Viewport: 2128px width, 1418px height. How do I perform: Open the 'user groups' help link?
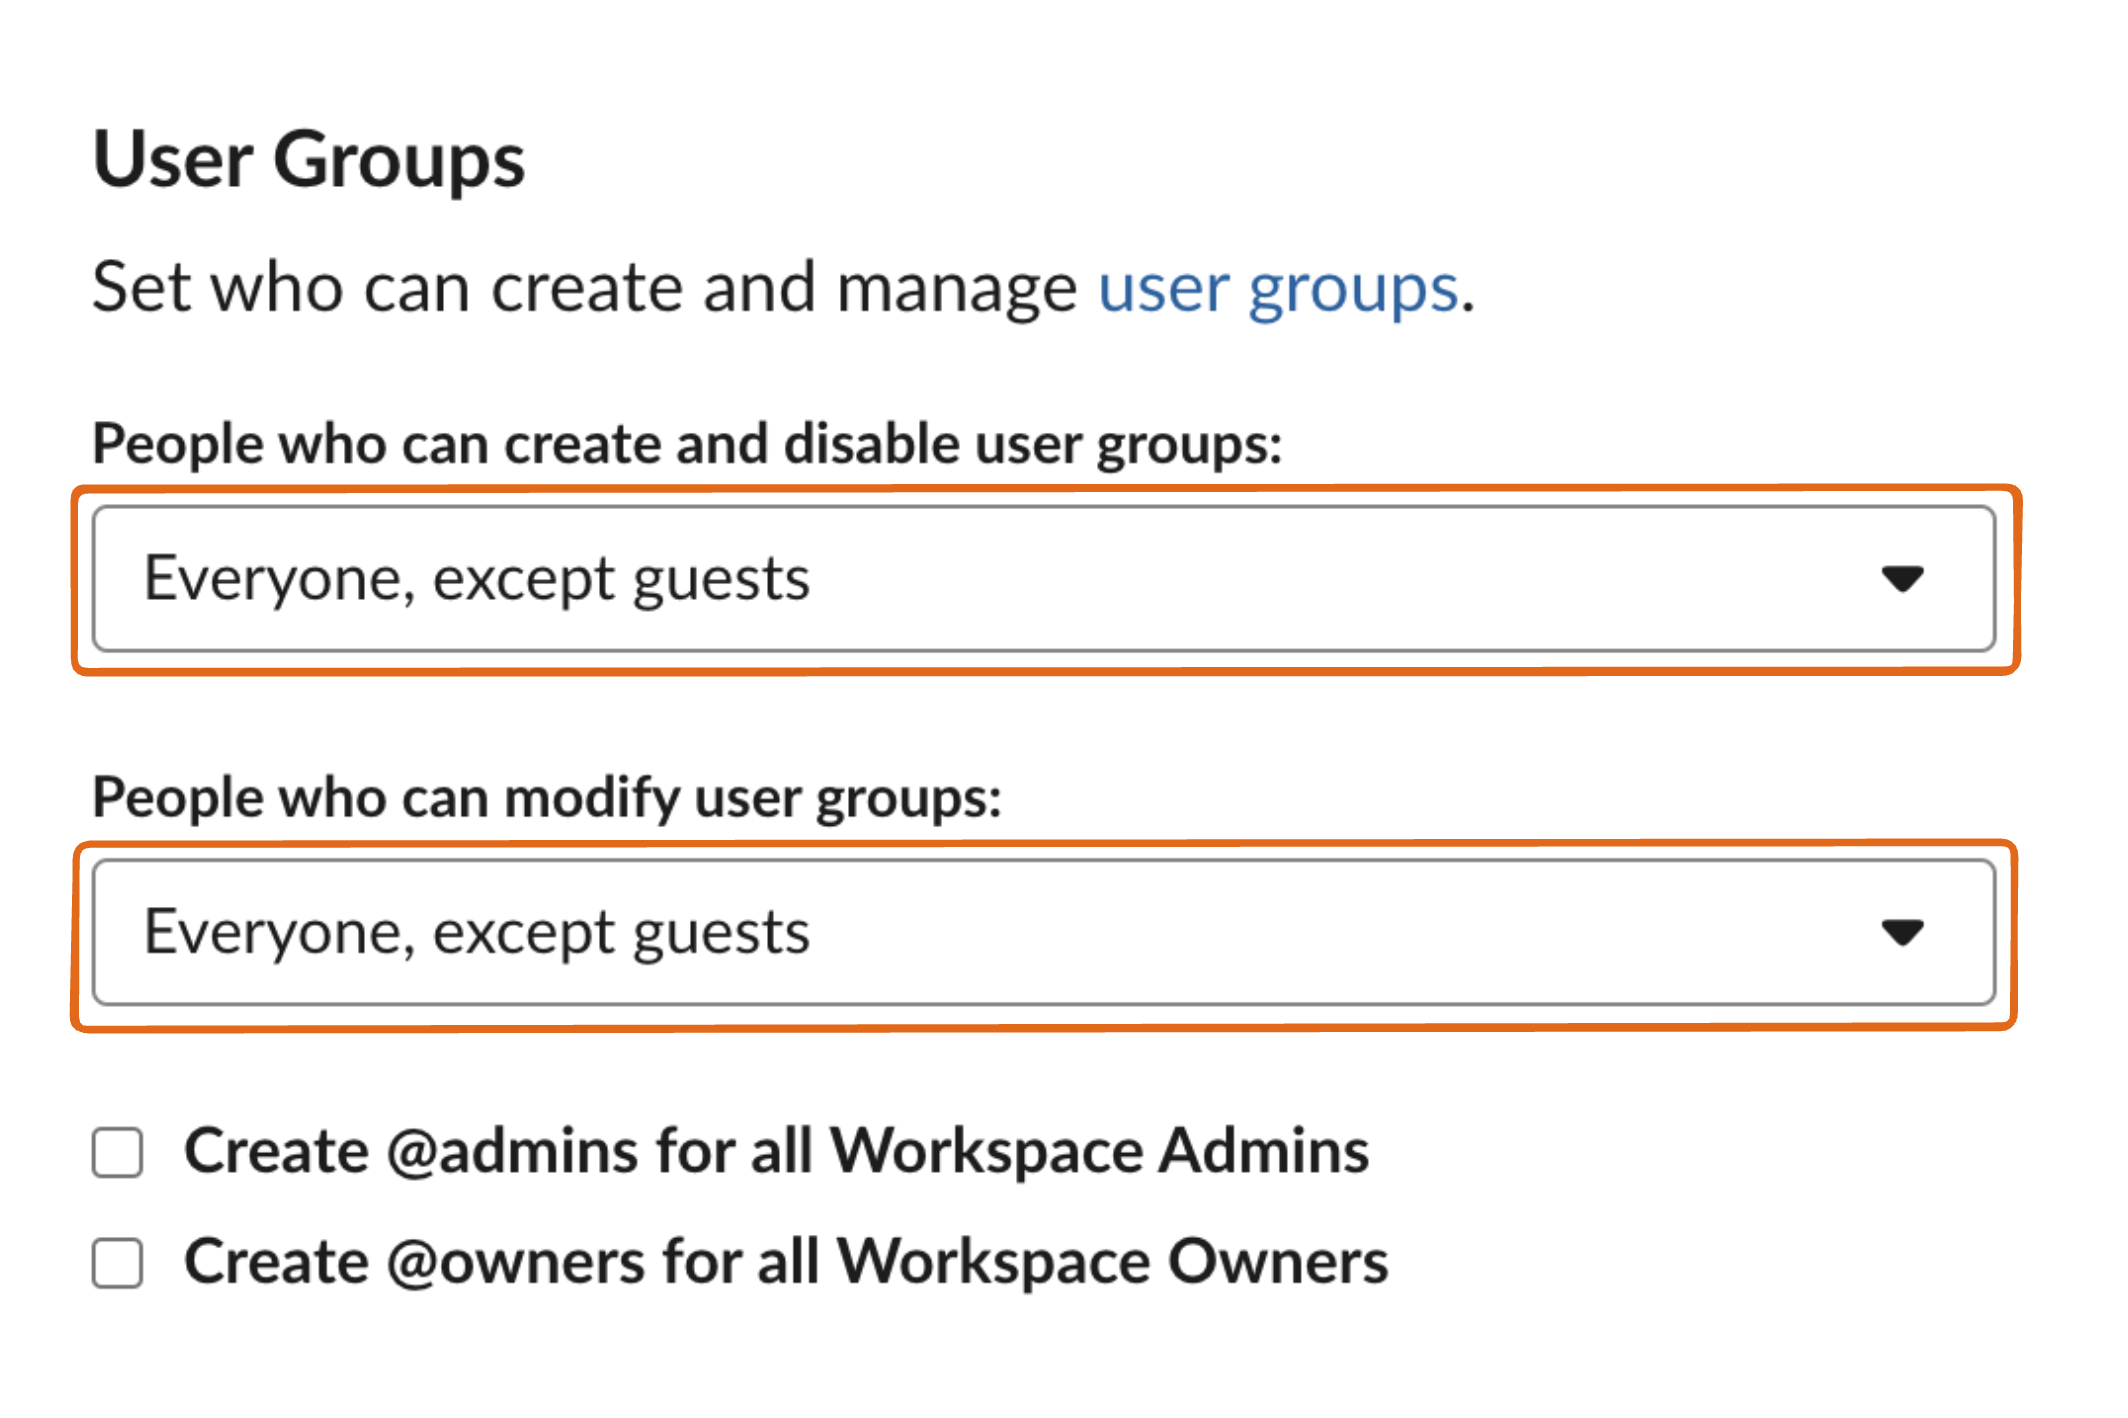coord(1277,289)
